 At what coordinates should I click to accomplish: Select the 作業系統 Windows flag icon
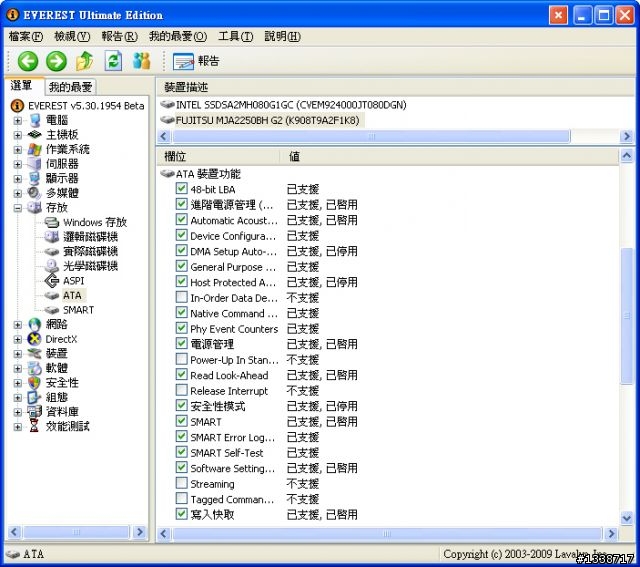(35, 149)
